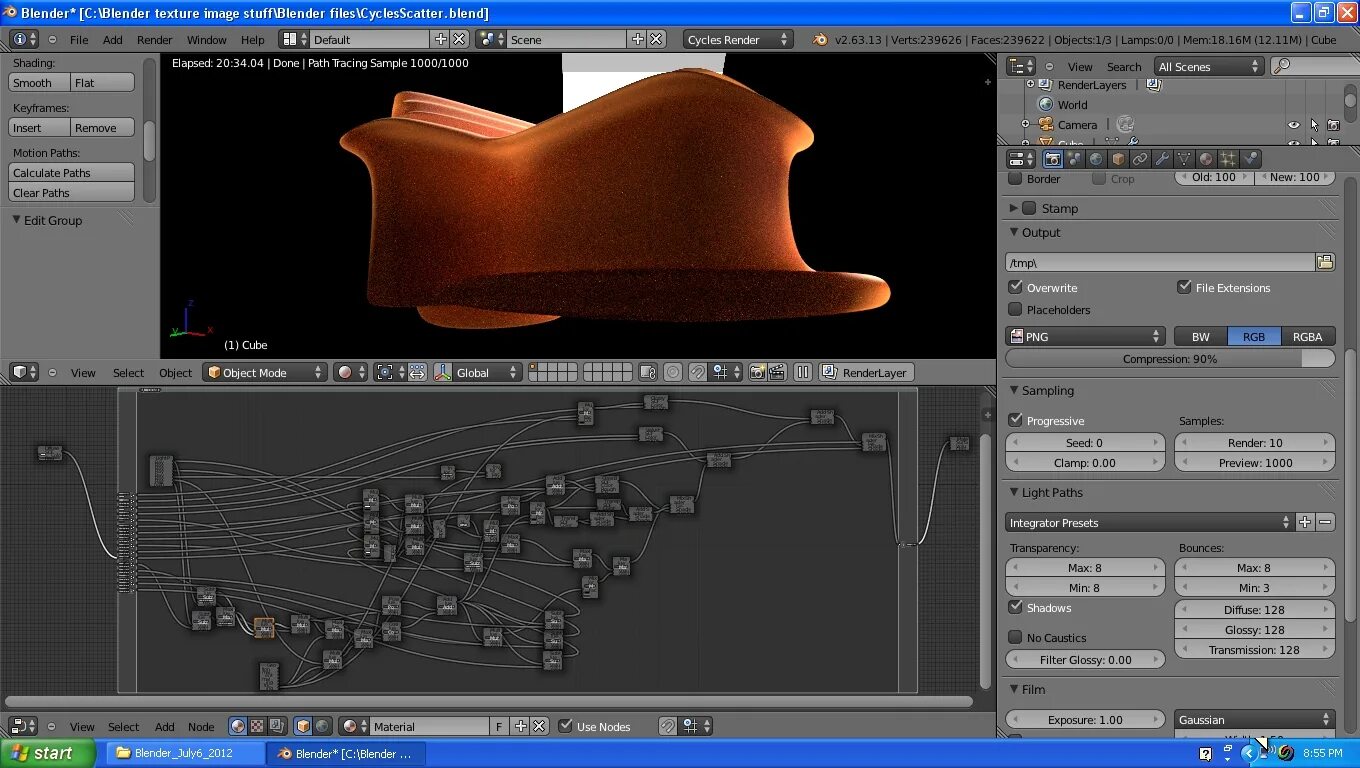Open the Material properties sphere tab
Image resolution: width=1360 pixels, height=768 pixels.
1206,159
